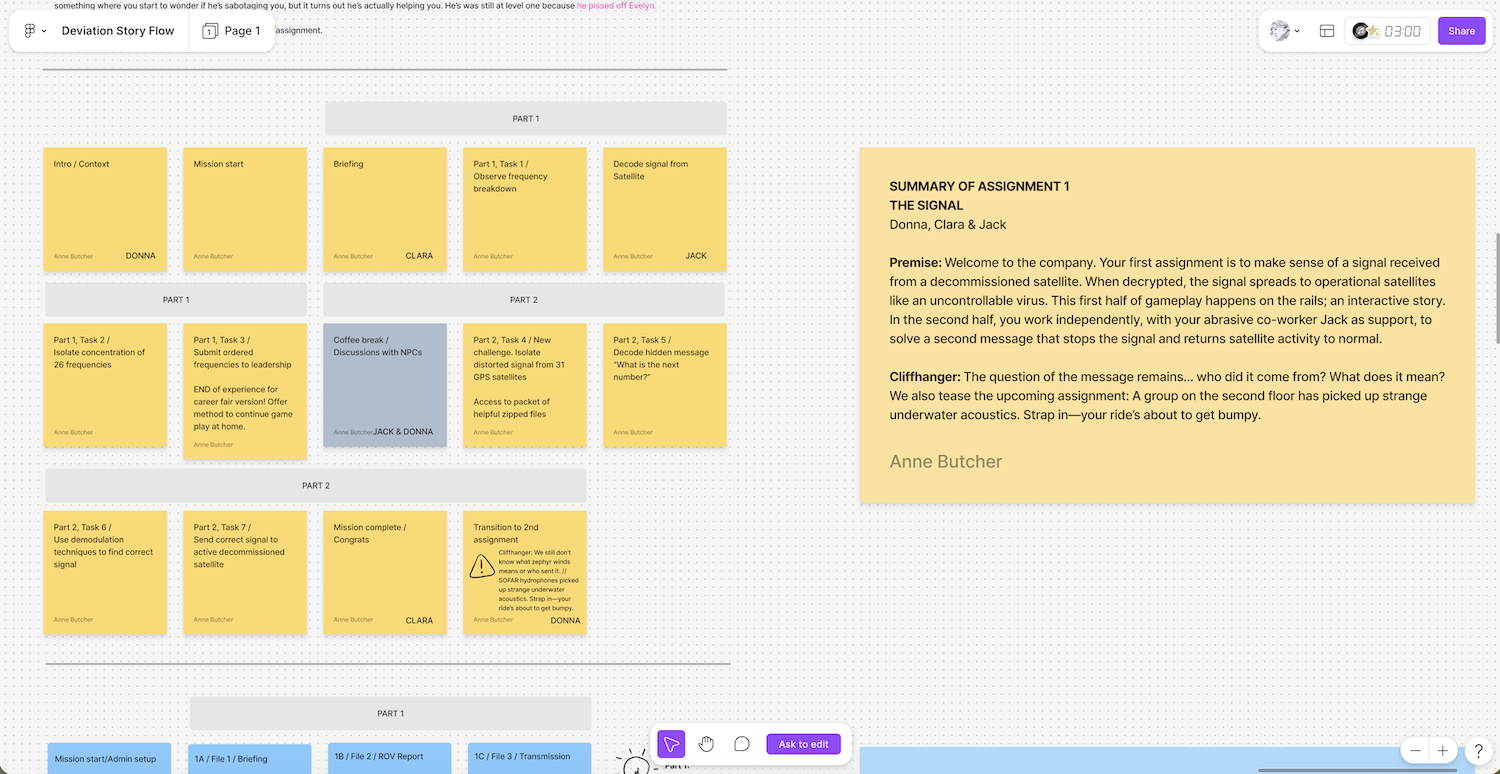Select the Transition to 2nd assignment note
This screenshot has width=1500, height=774.
(x=525, y=572)
